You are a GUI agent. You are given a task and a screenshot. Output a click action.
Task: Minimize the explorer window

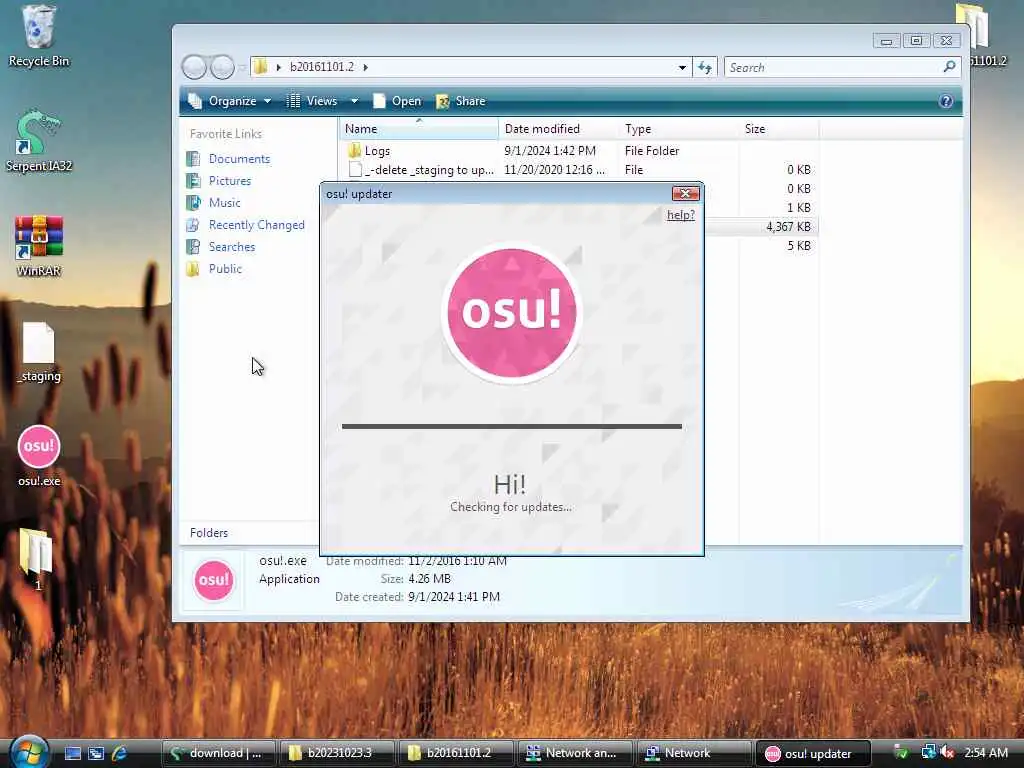(886, 40)
